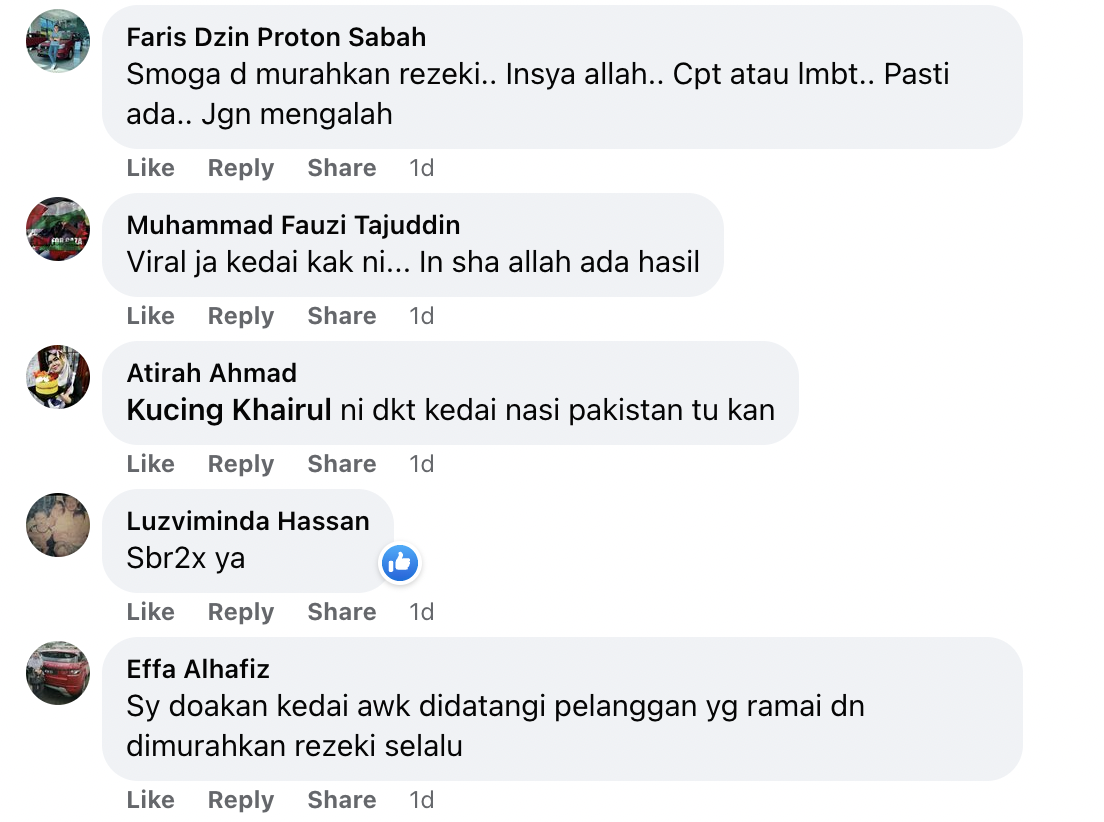Click the Muhammad Fauzi Tajuddin name link
The height and width of the screenshot is (822, 1104).
(x=293, y=225)
